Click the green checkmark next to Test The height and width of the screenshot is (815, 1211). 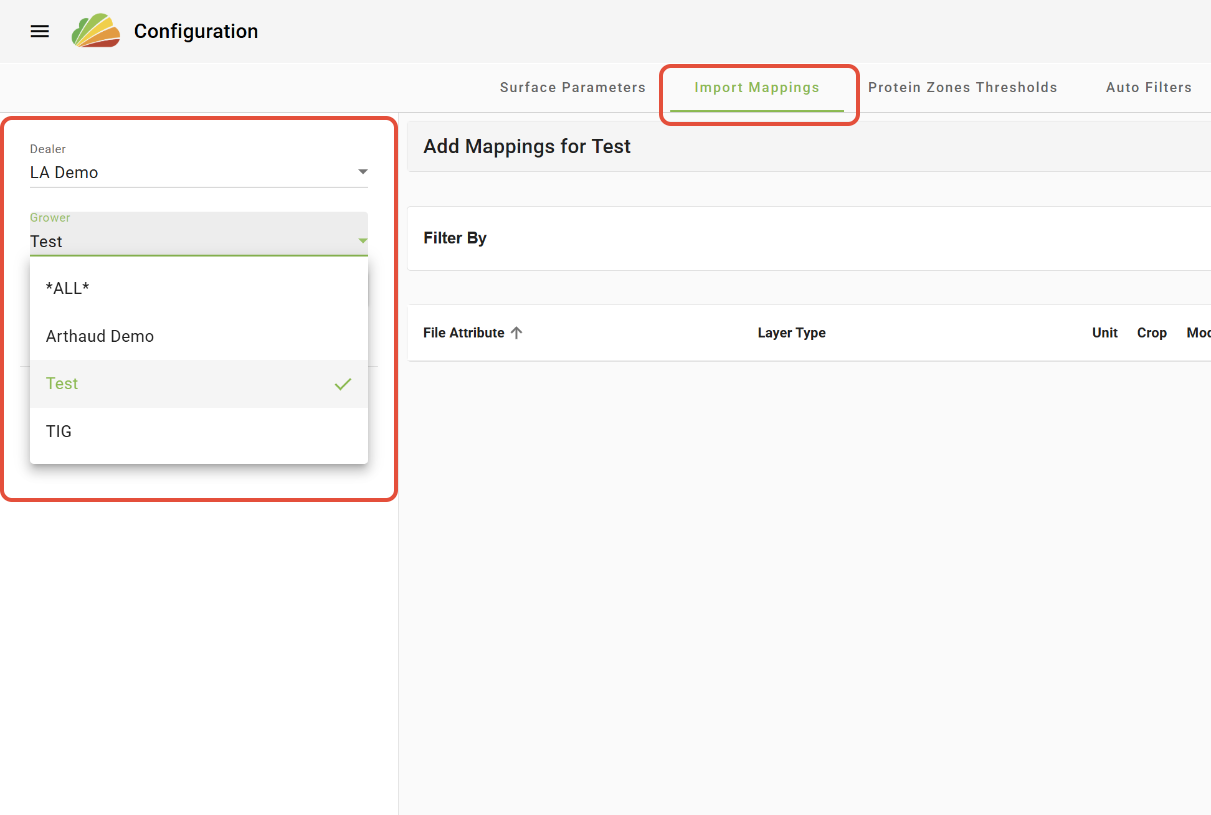pos(343,384)
